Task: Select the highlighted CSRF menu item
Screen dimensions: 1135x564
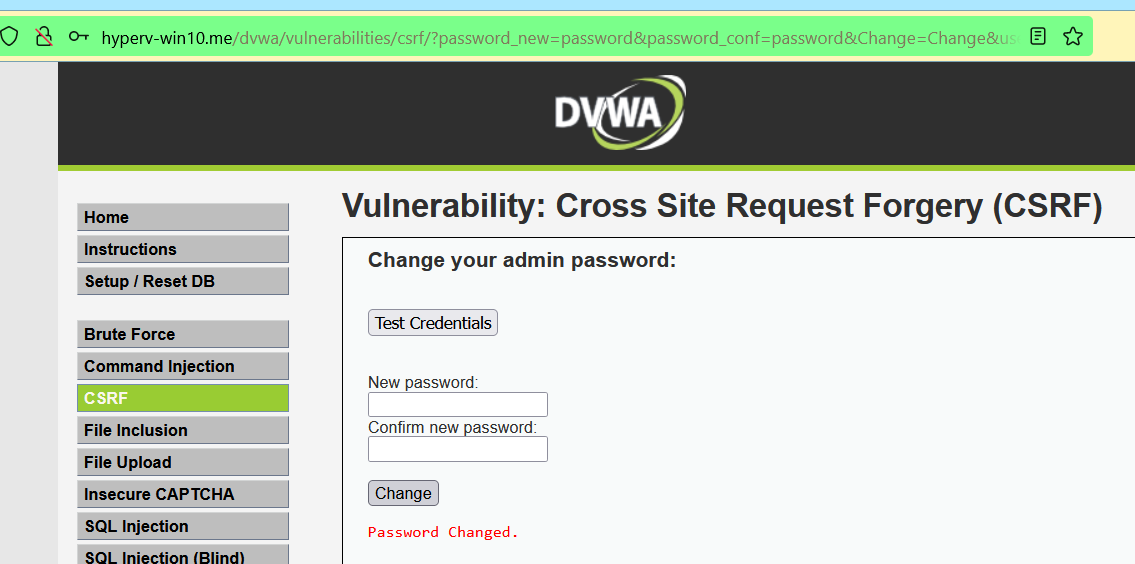Action: click(x=182, y=398)
